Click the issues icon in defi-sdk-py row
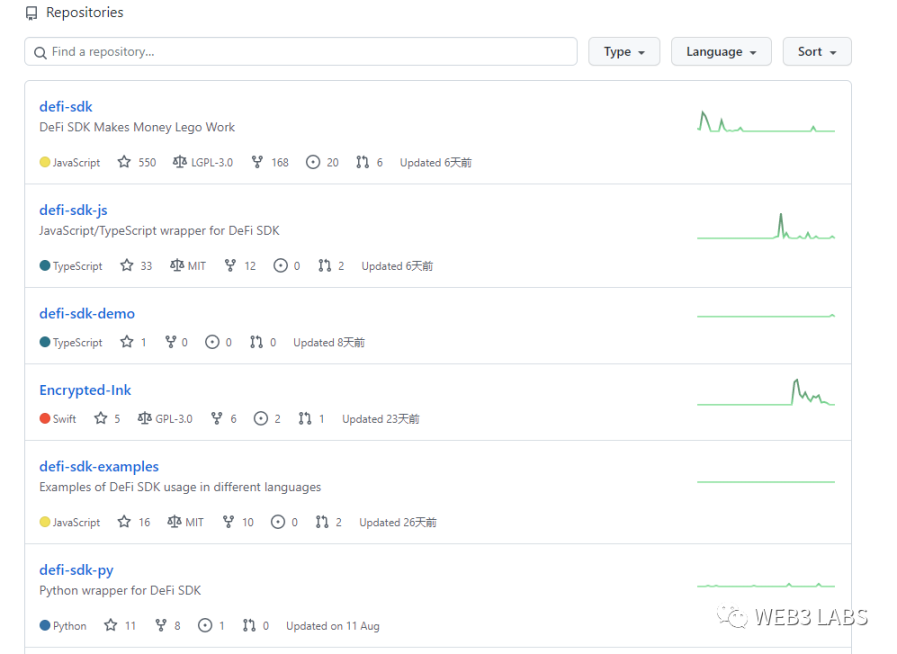897x654 pixels. click(205, 625)
